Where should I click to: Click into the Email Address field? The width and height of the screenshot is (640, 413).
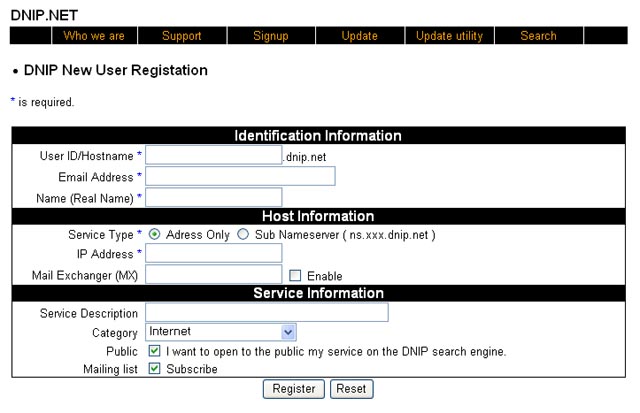(240, 176)
